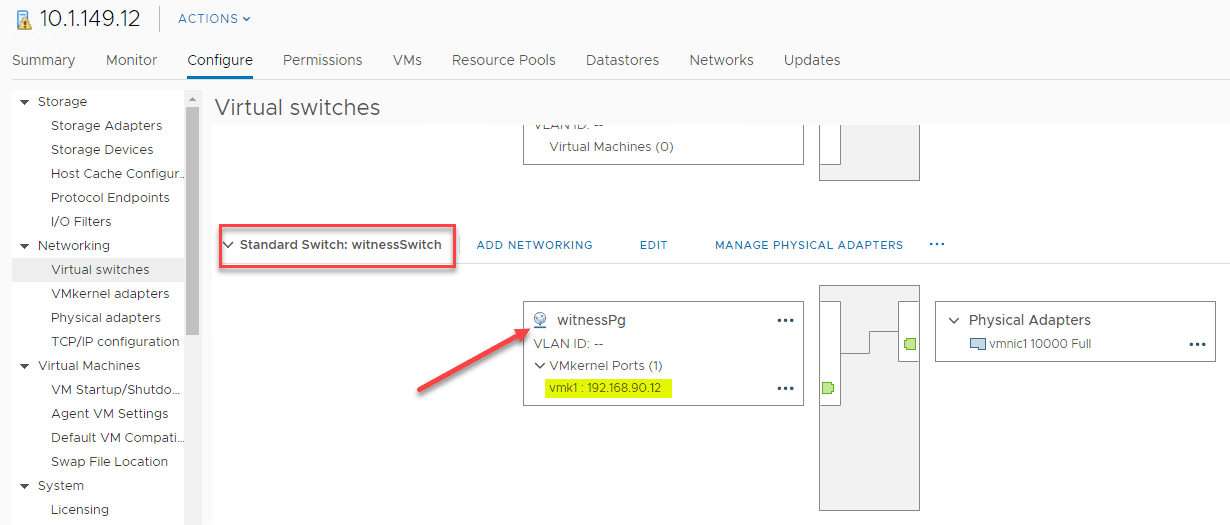The image size is (1230, 525).
Task: Open the Actions dropdown menu
Action: pos(214,19)
